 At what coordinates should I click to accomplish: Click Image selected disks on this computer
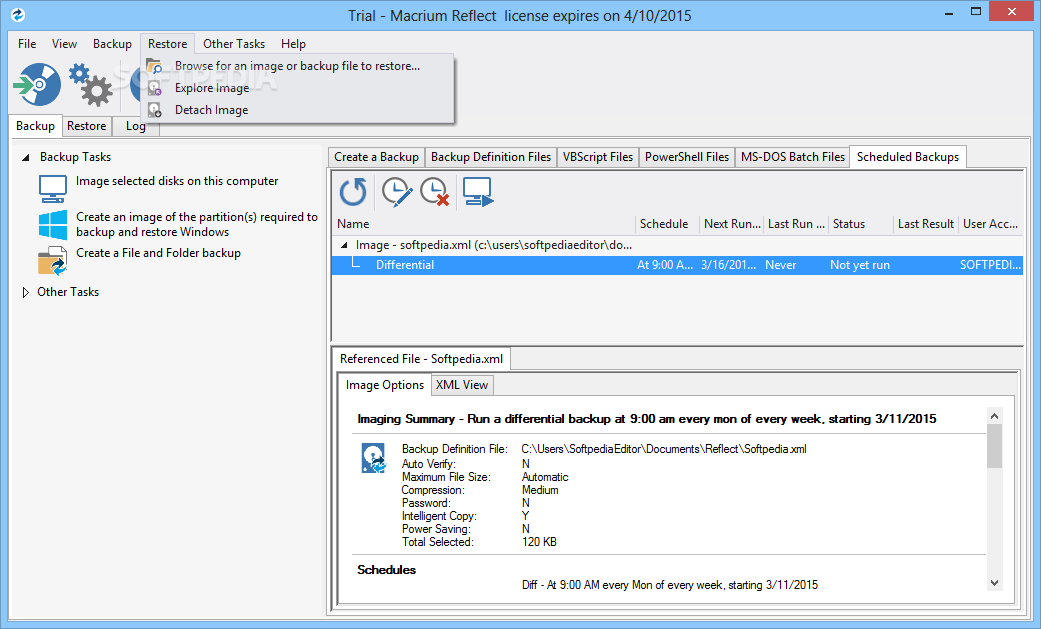click(x=177, y=181)
